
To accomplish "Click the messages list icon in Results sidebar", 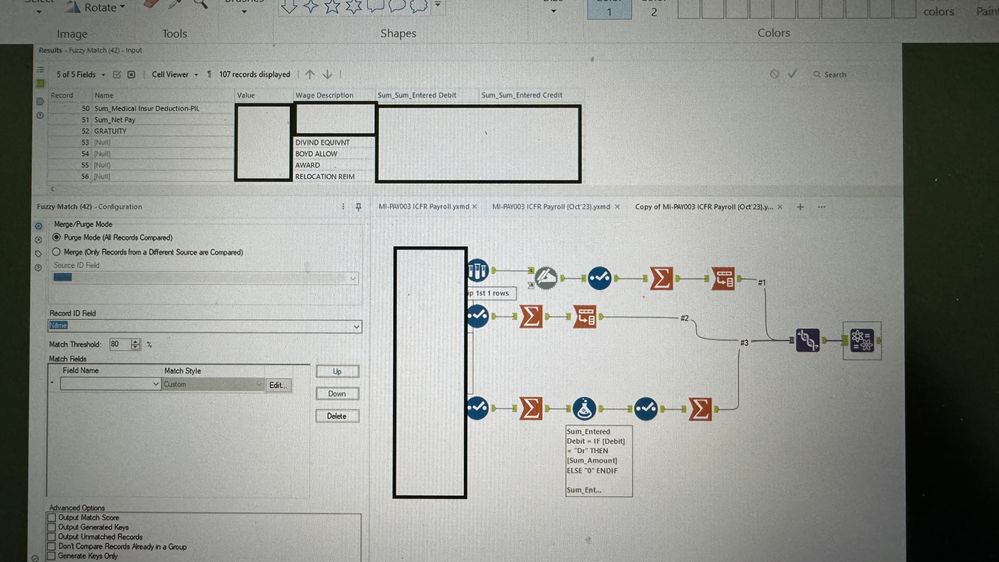I will click(x=40, y=69).
